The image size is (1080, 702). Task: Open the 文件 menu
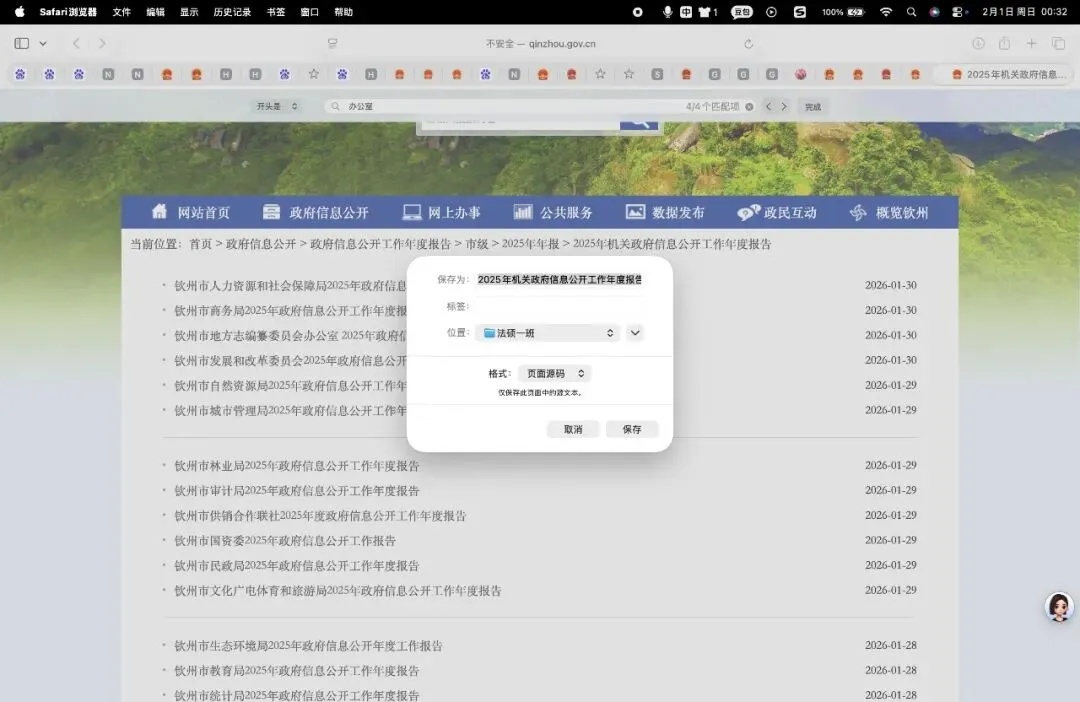point(122,12)
